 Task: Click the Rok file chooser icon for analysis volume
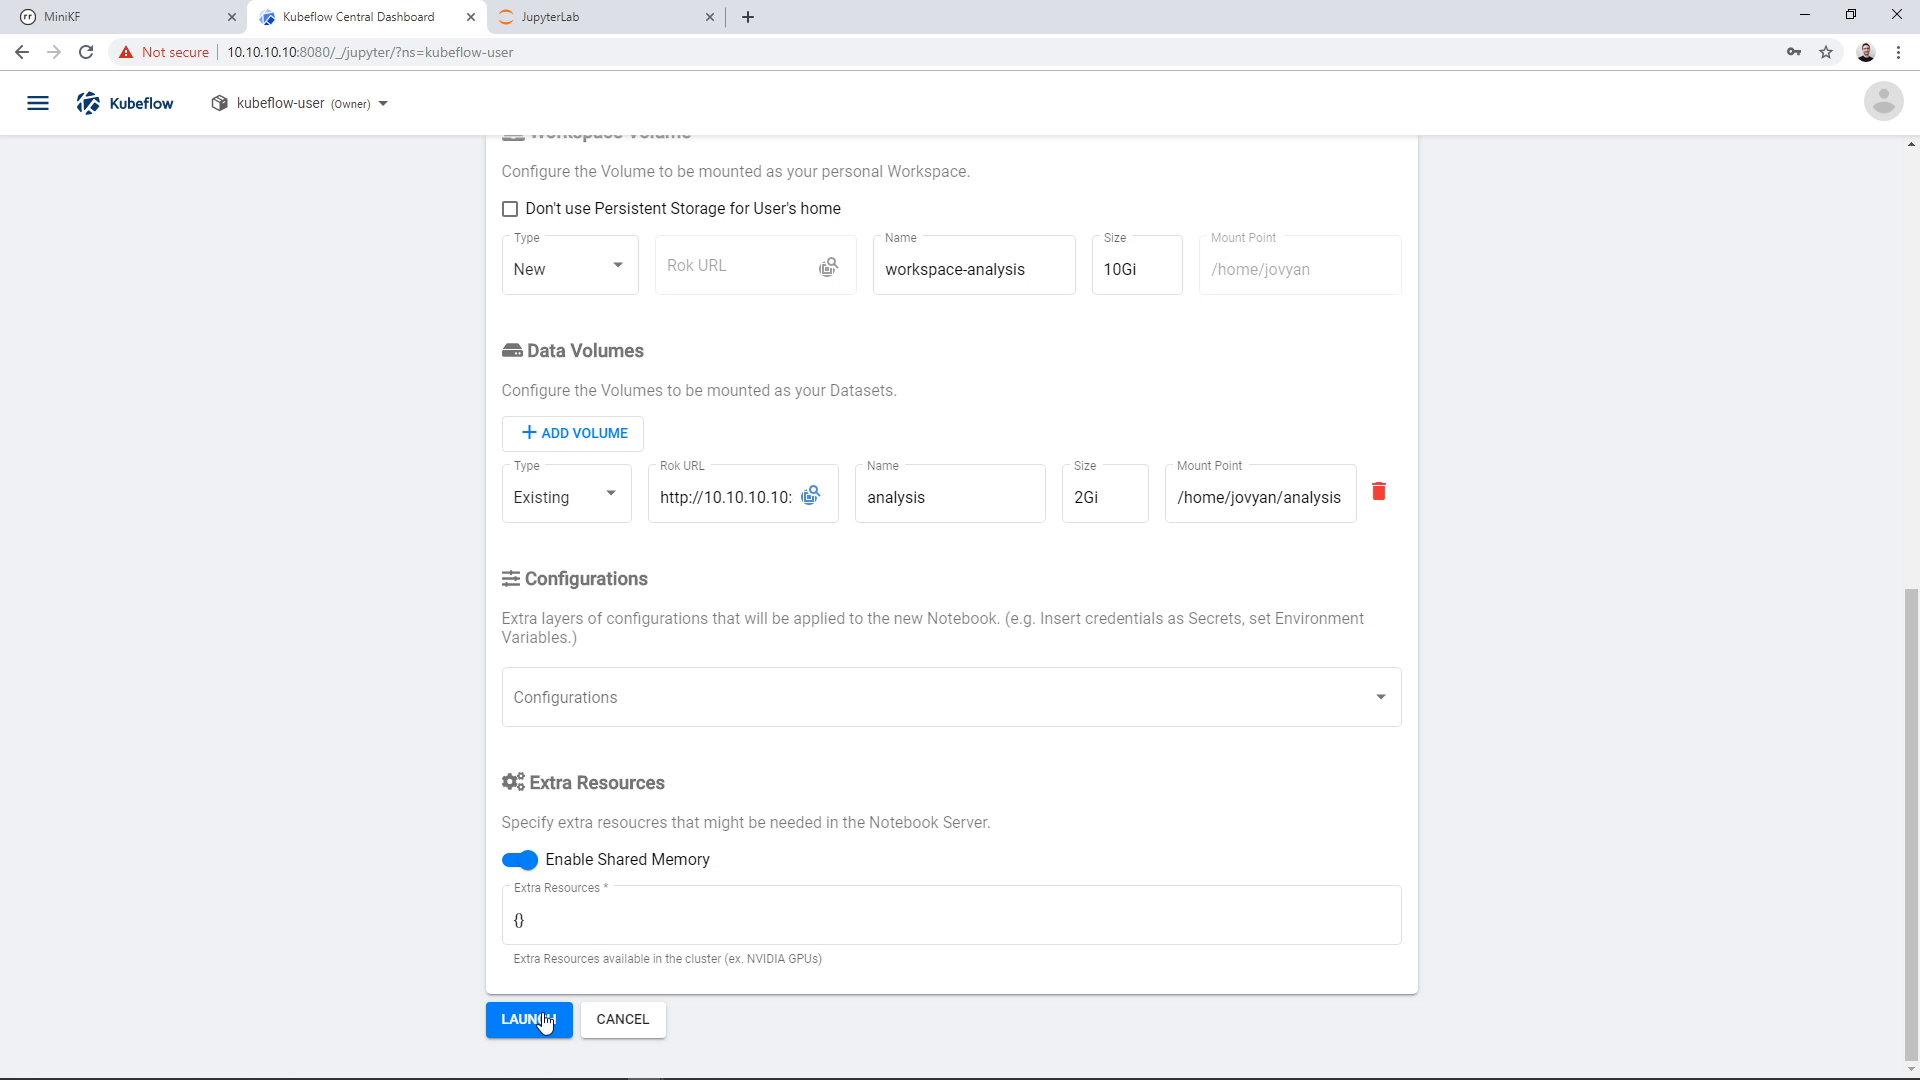click(811, 495)
